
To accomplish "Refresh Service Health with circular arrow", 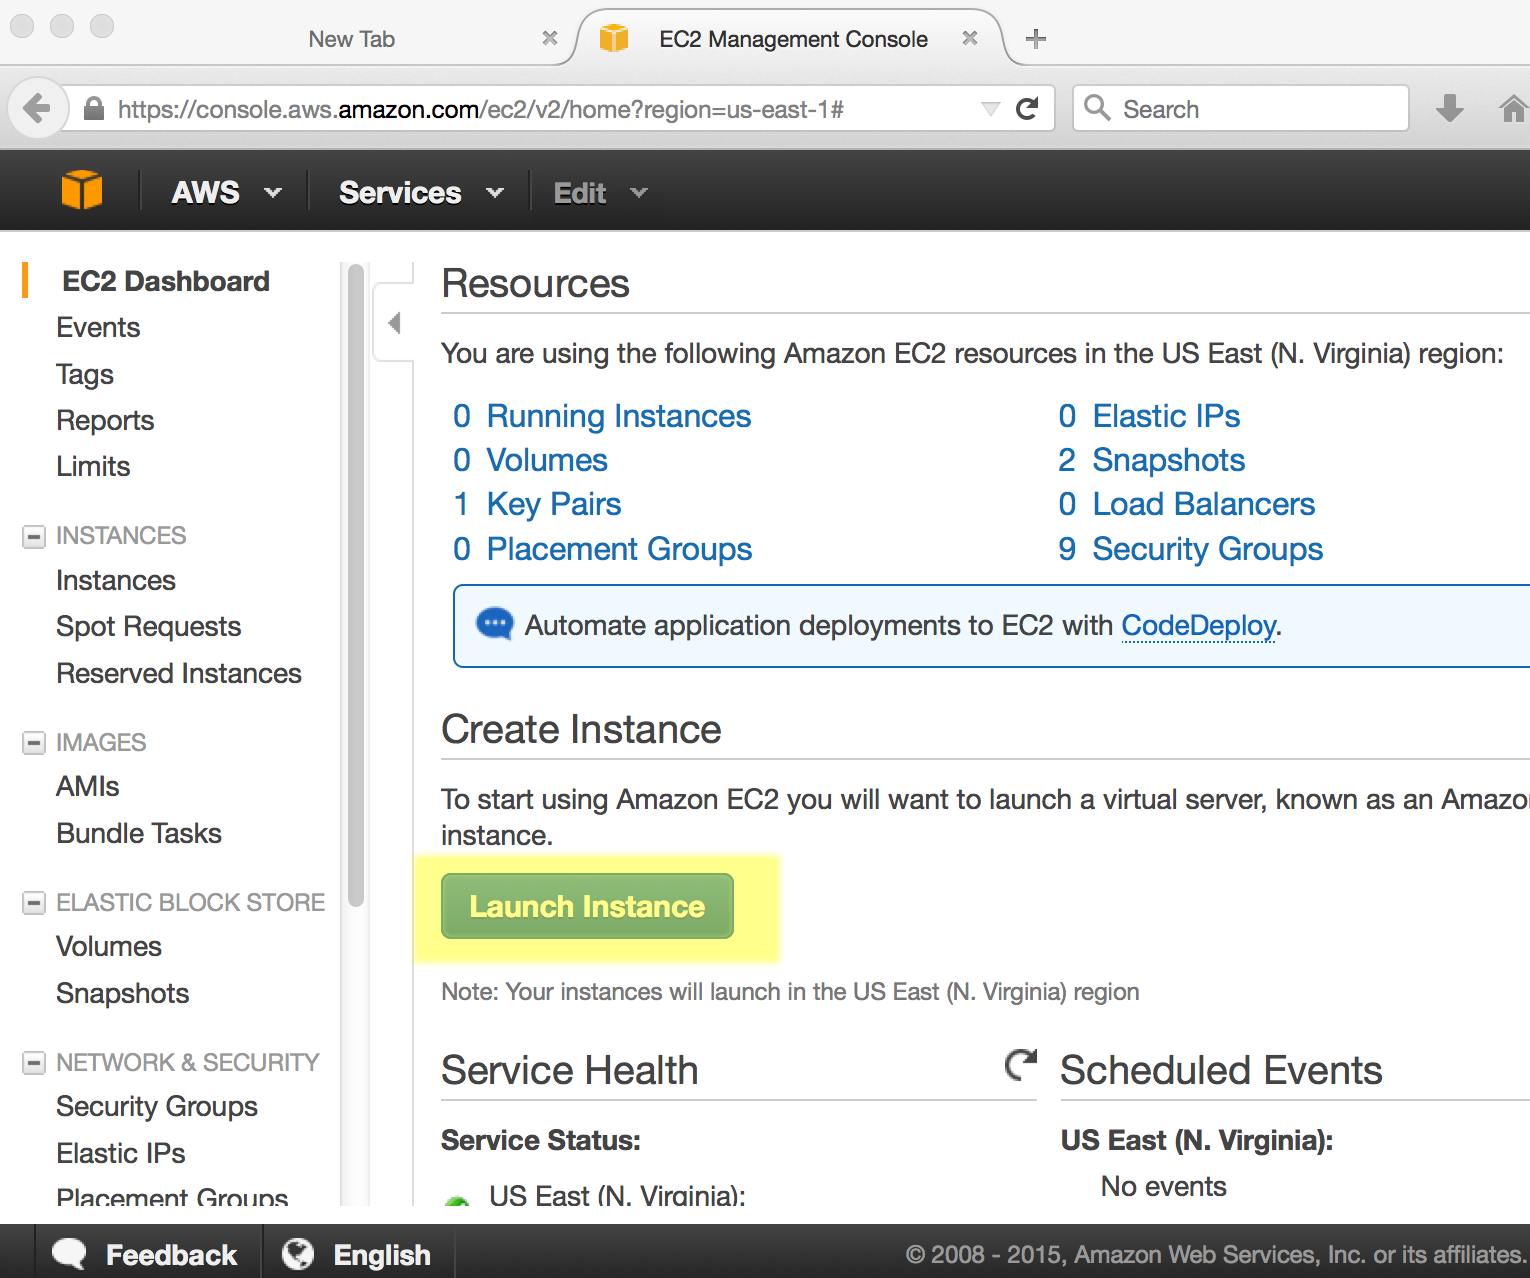I will coord(1020,1065).
